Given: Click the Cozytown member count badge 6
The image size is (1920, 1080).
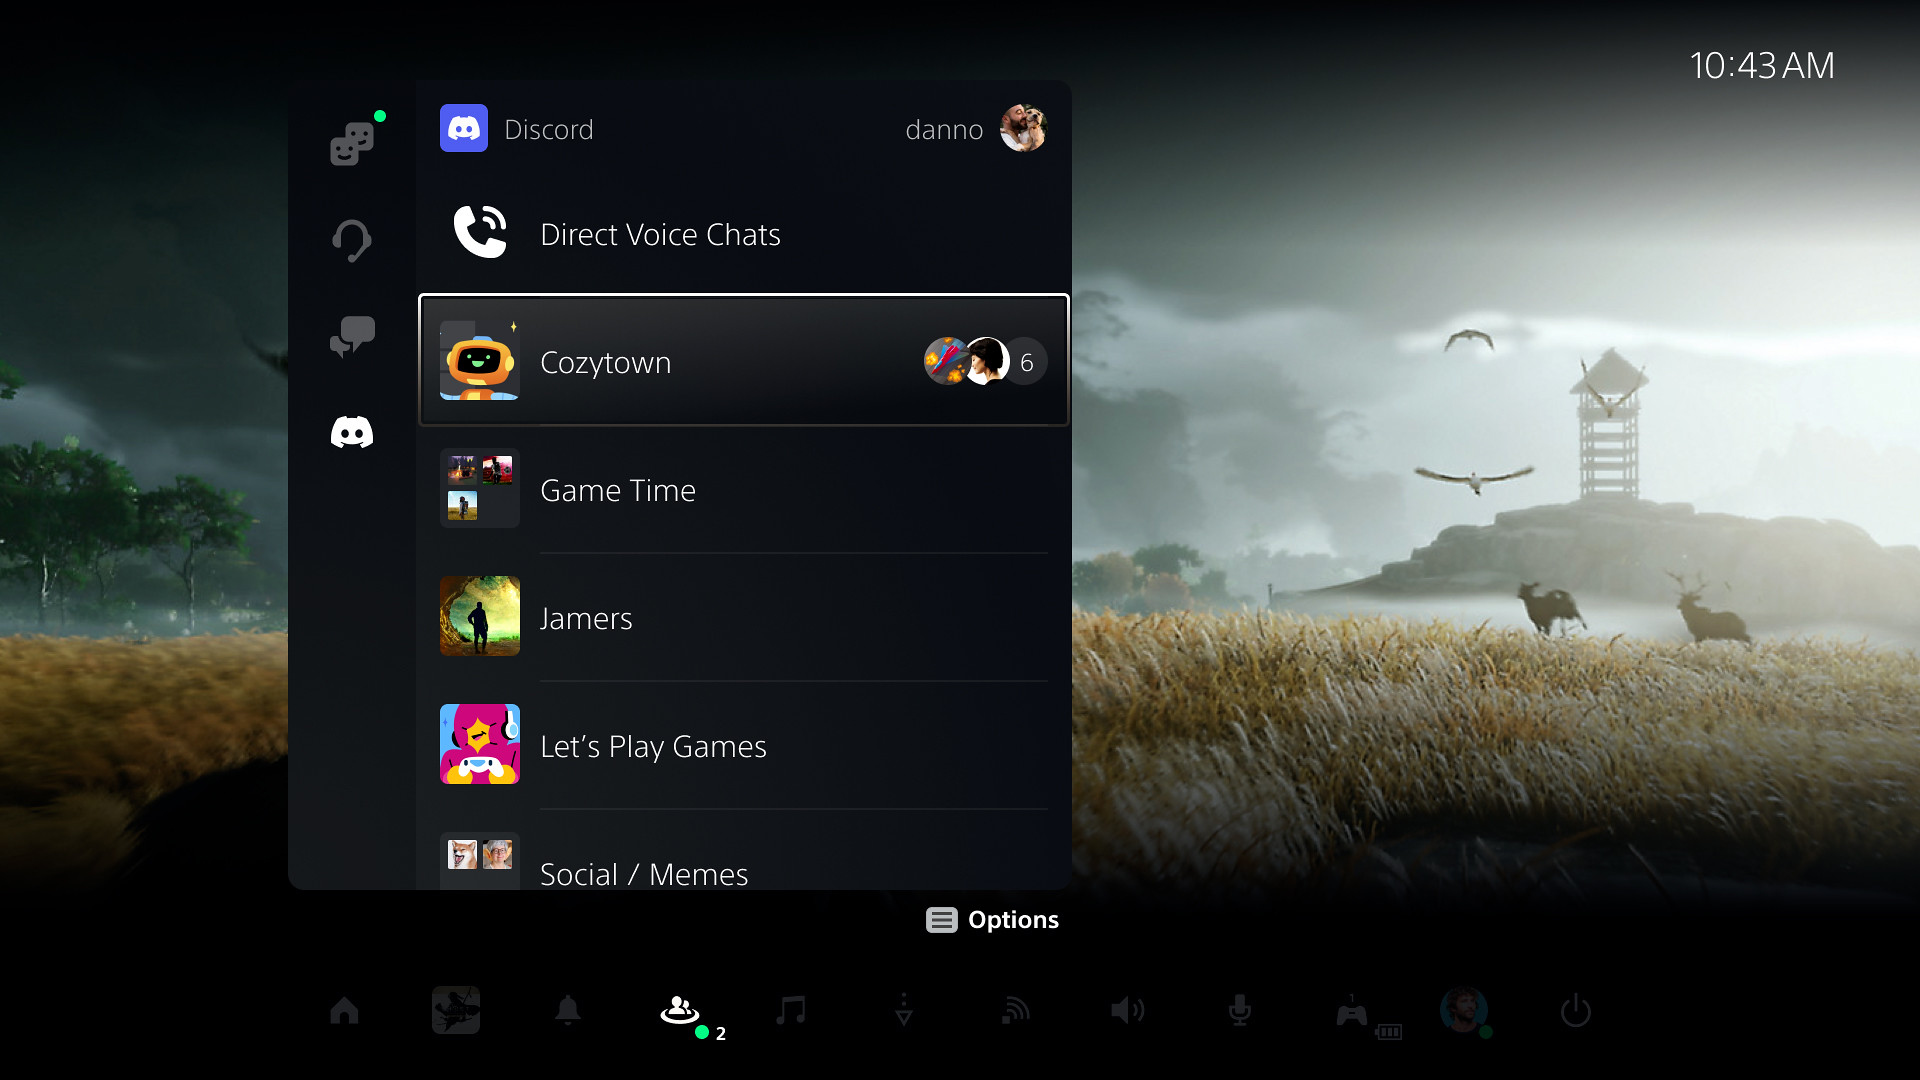Looking at the screenshot, I should [1027, 361].
